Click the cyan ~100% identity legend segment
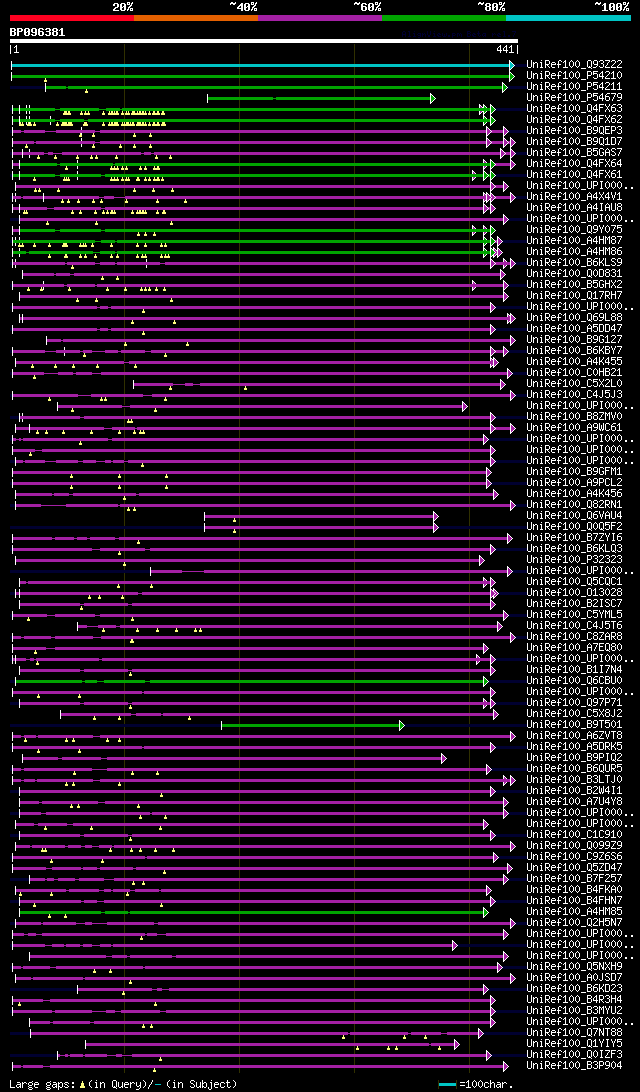Image resolution: width=640 pixels, height=1092 pixels. tap(568, 18)
